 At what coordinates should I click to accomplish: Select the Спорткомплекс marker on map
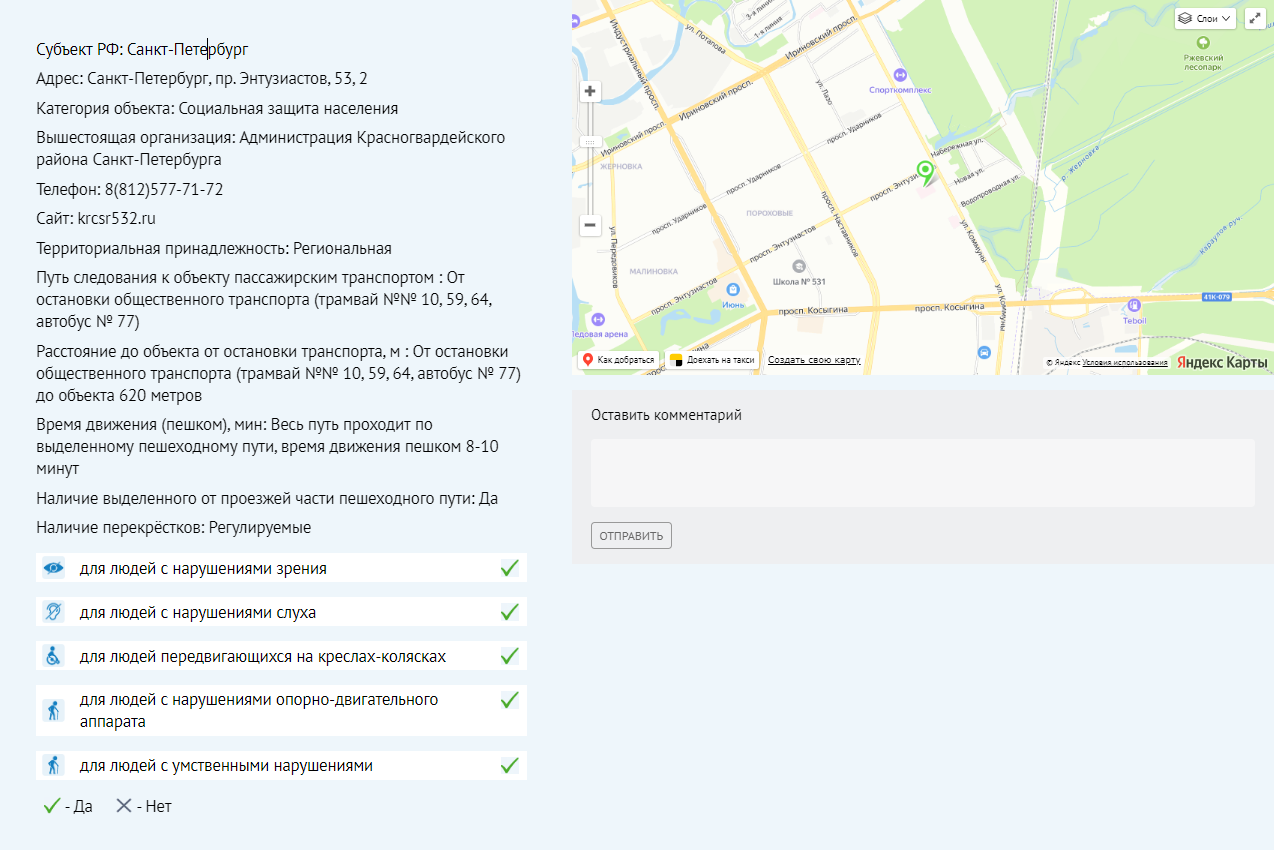900,75
